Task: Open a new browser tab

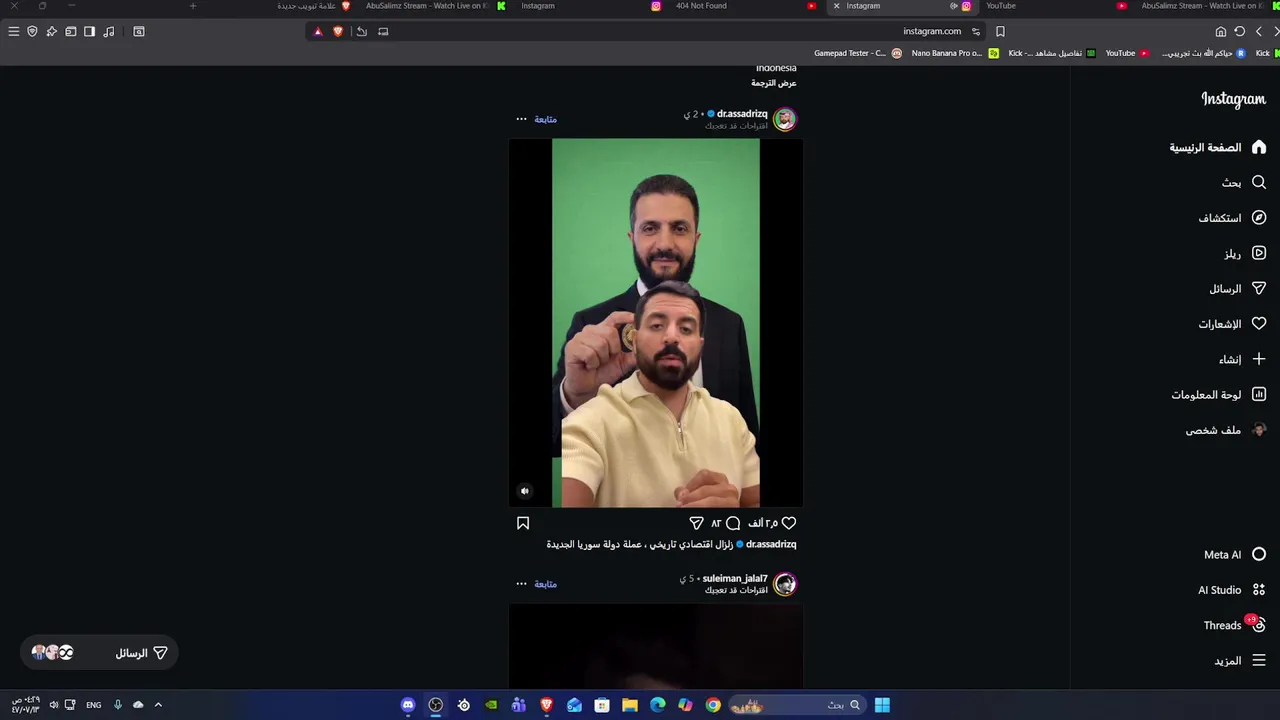Action: tap(192, 6)
